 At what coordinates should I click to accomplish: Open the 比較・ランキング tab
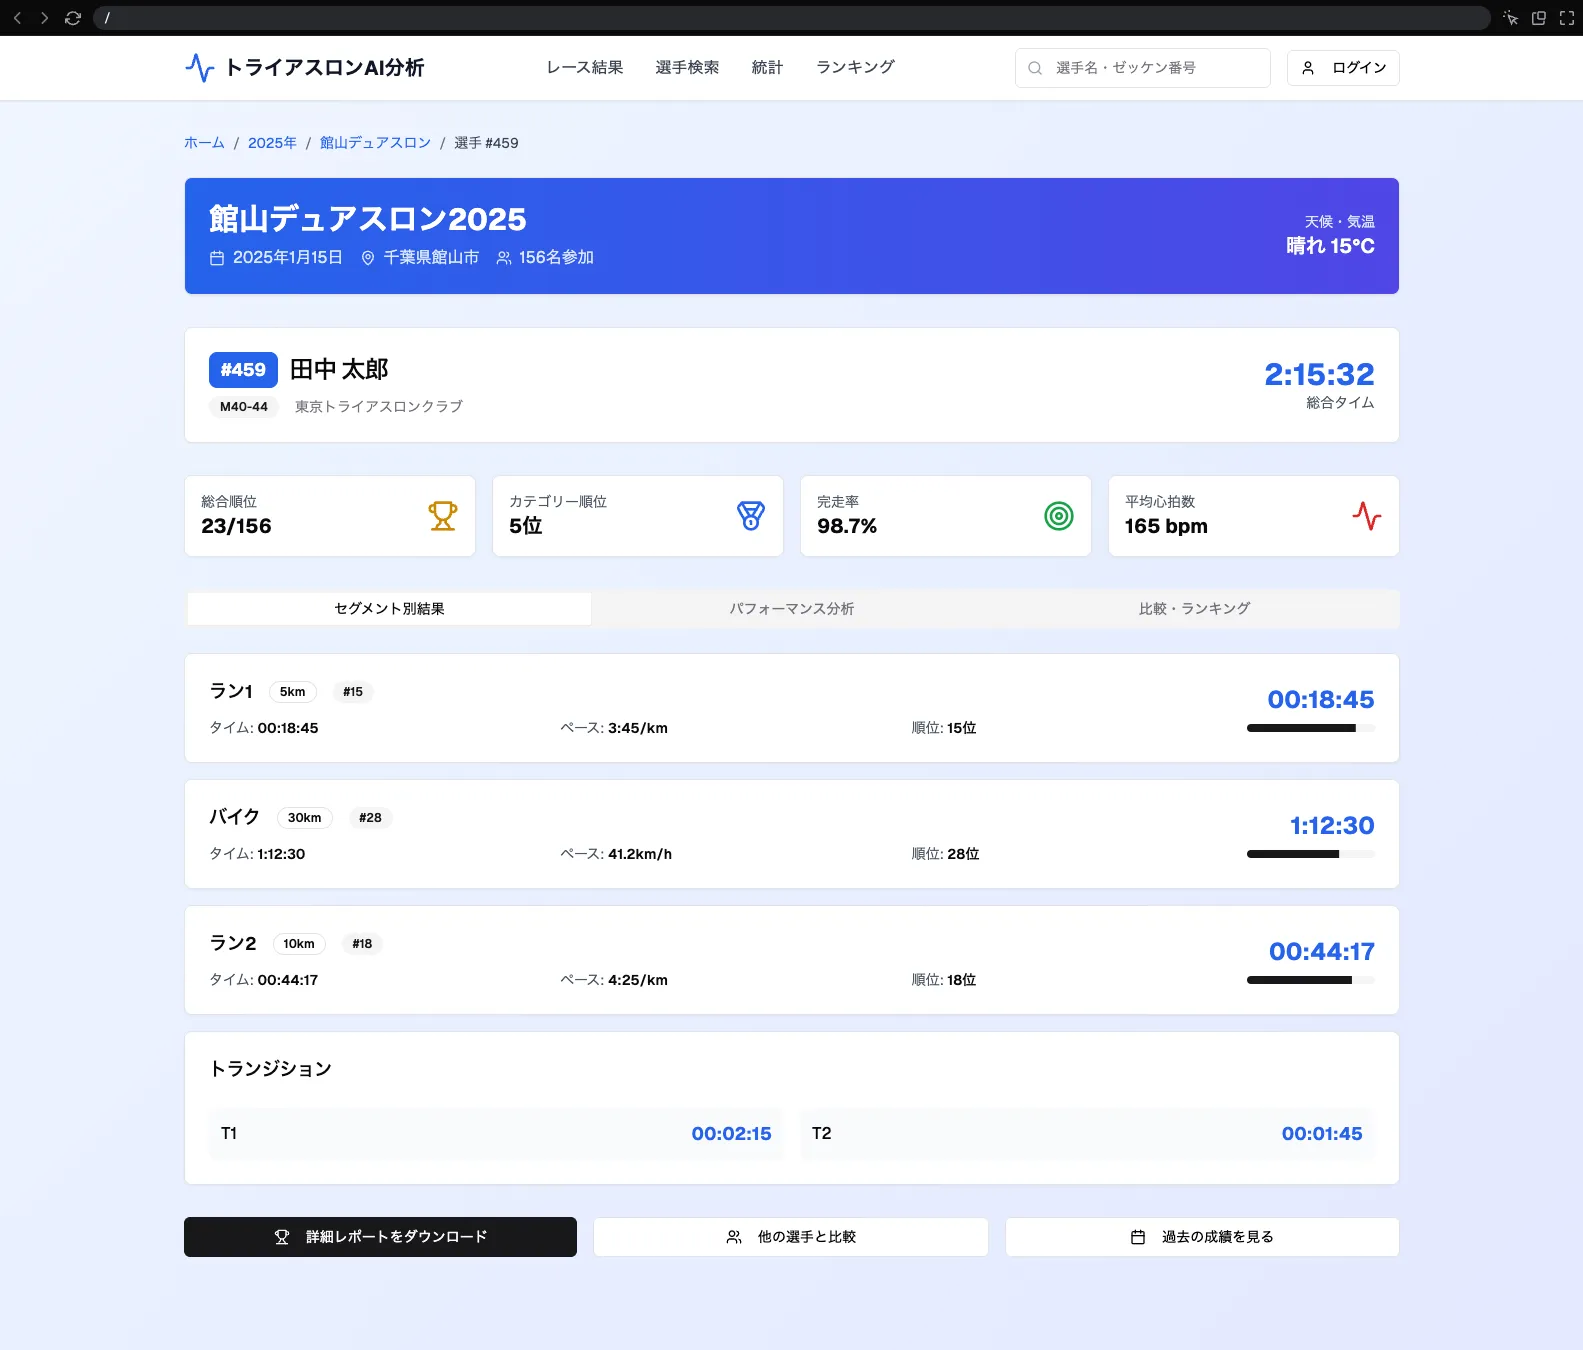coord(1194,609)
